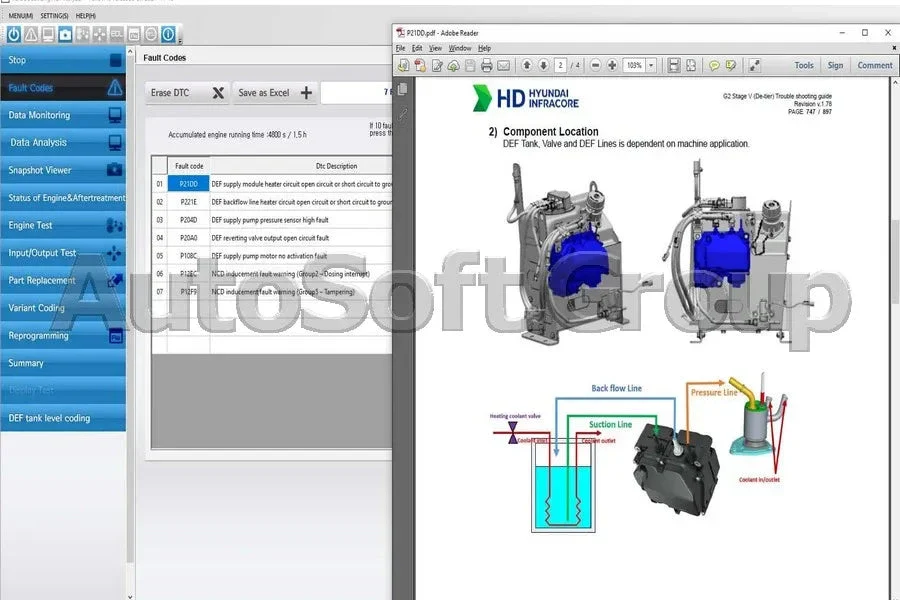Click the camera snapshot toolbar icon
Image resolution: width=900 pixels, height=600 pixels.
point(65,34)
